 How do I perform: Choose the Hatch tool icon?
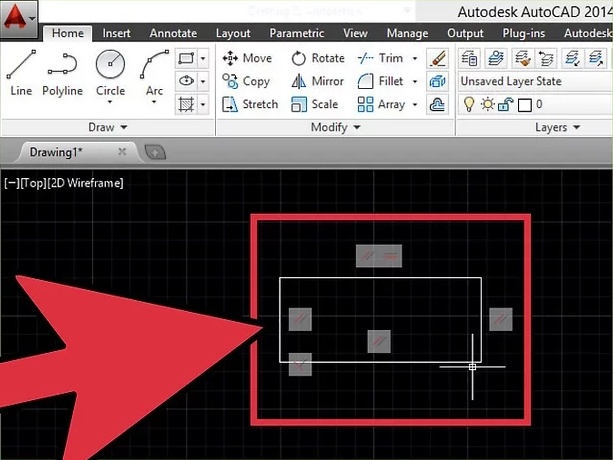[186, 104]
